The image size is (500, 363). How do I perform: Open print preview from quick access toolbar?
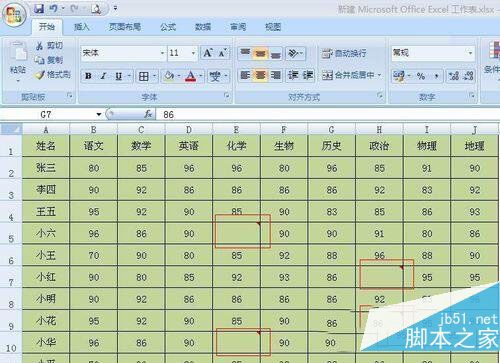[x=96, y=9]
